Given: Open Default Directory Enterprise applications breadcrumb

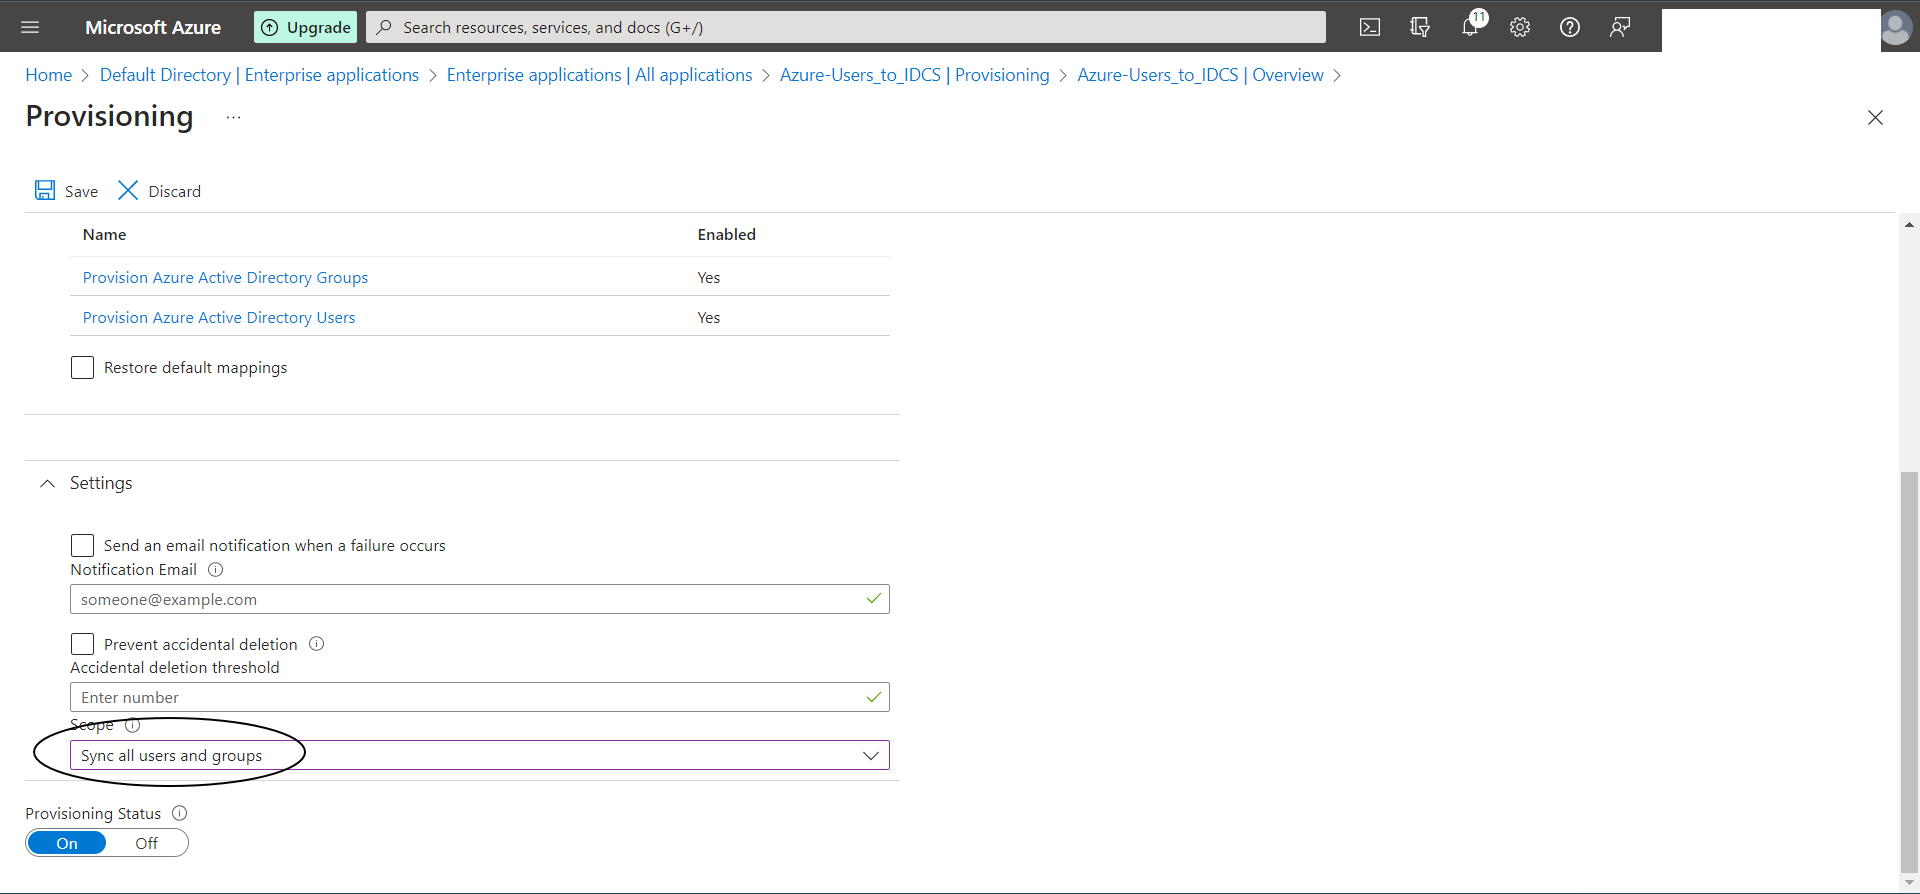Looking at the screenshot, I should [x=259, y=75].
